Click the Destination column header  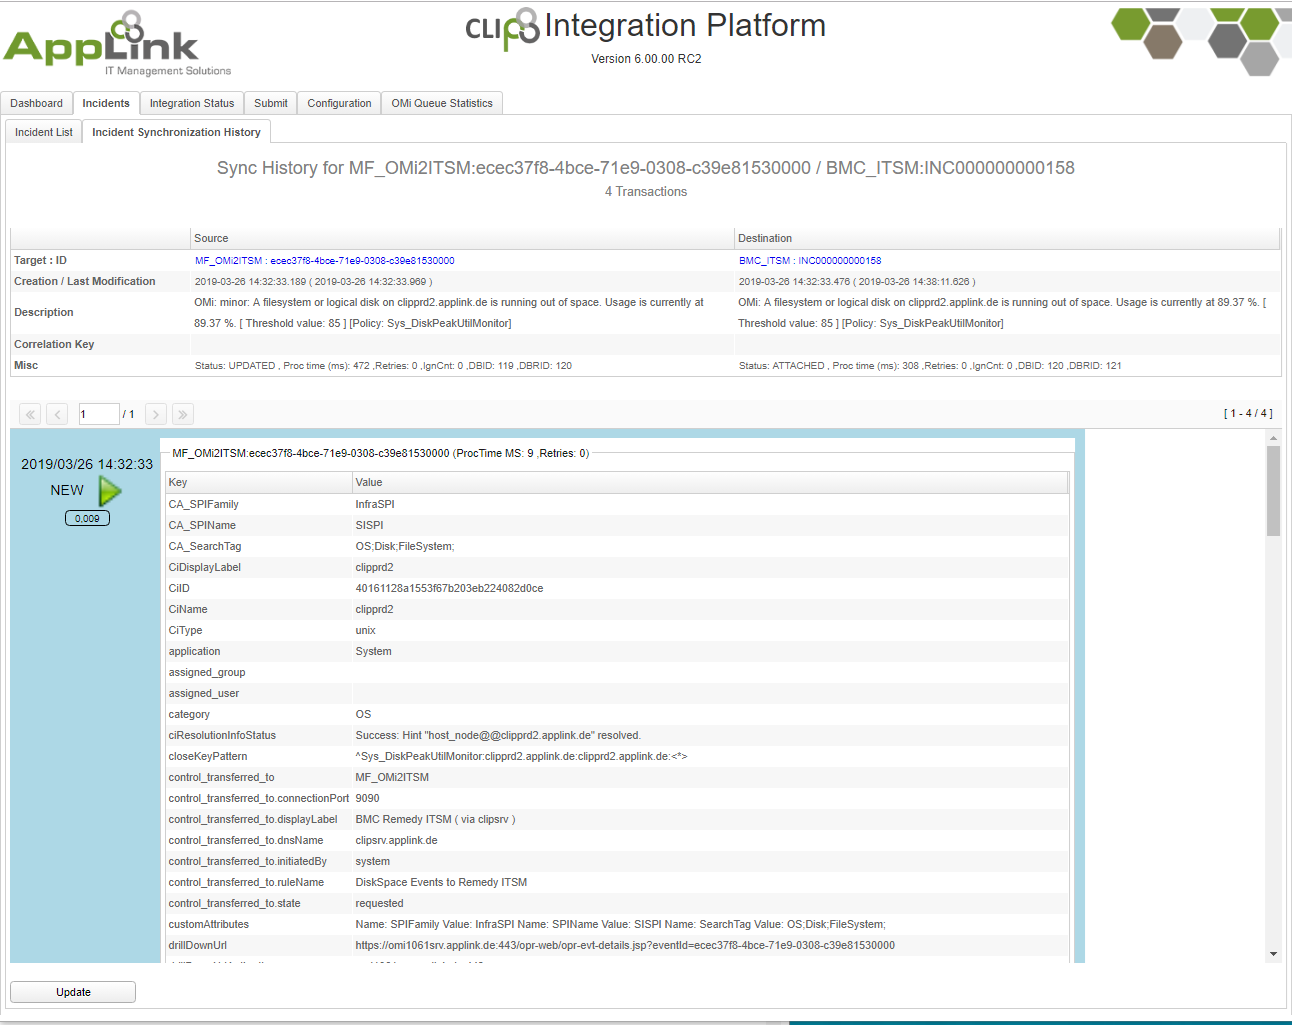[x=1007, y=238]
